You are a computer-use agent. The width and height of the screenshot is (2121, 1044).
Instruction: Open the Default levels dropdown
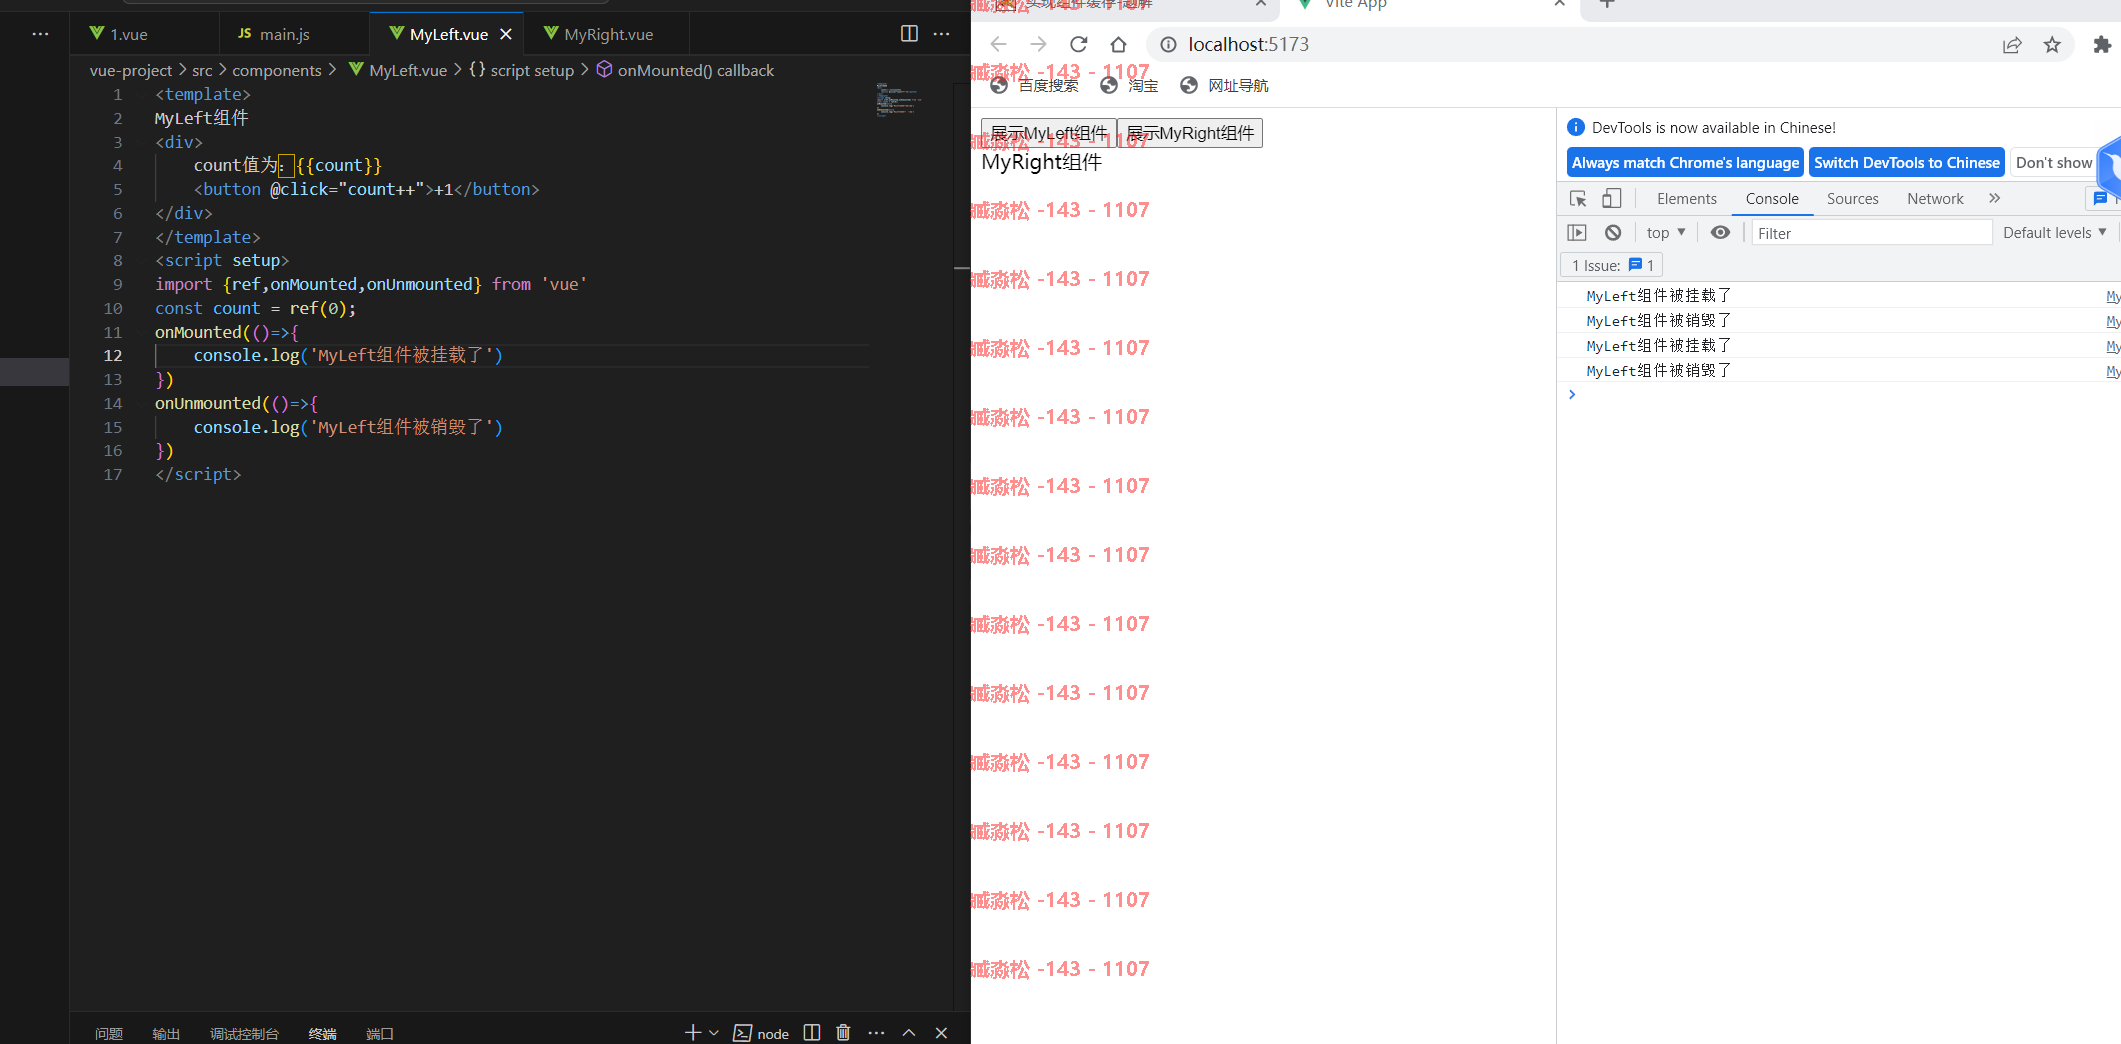coord(2055,232)
